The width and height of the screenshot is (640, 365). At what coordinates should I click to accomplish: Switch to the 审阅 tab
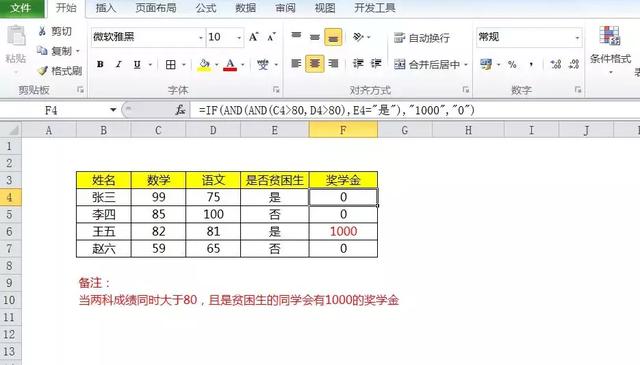(x=285, y=8)
